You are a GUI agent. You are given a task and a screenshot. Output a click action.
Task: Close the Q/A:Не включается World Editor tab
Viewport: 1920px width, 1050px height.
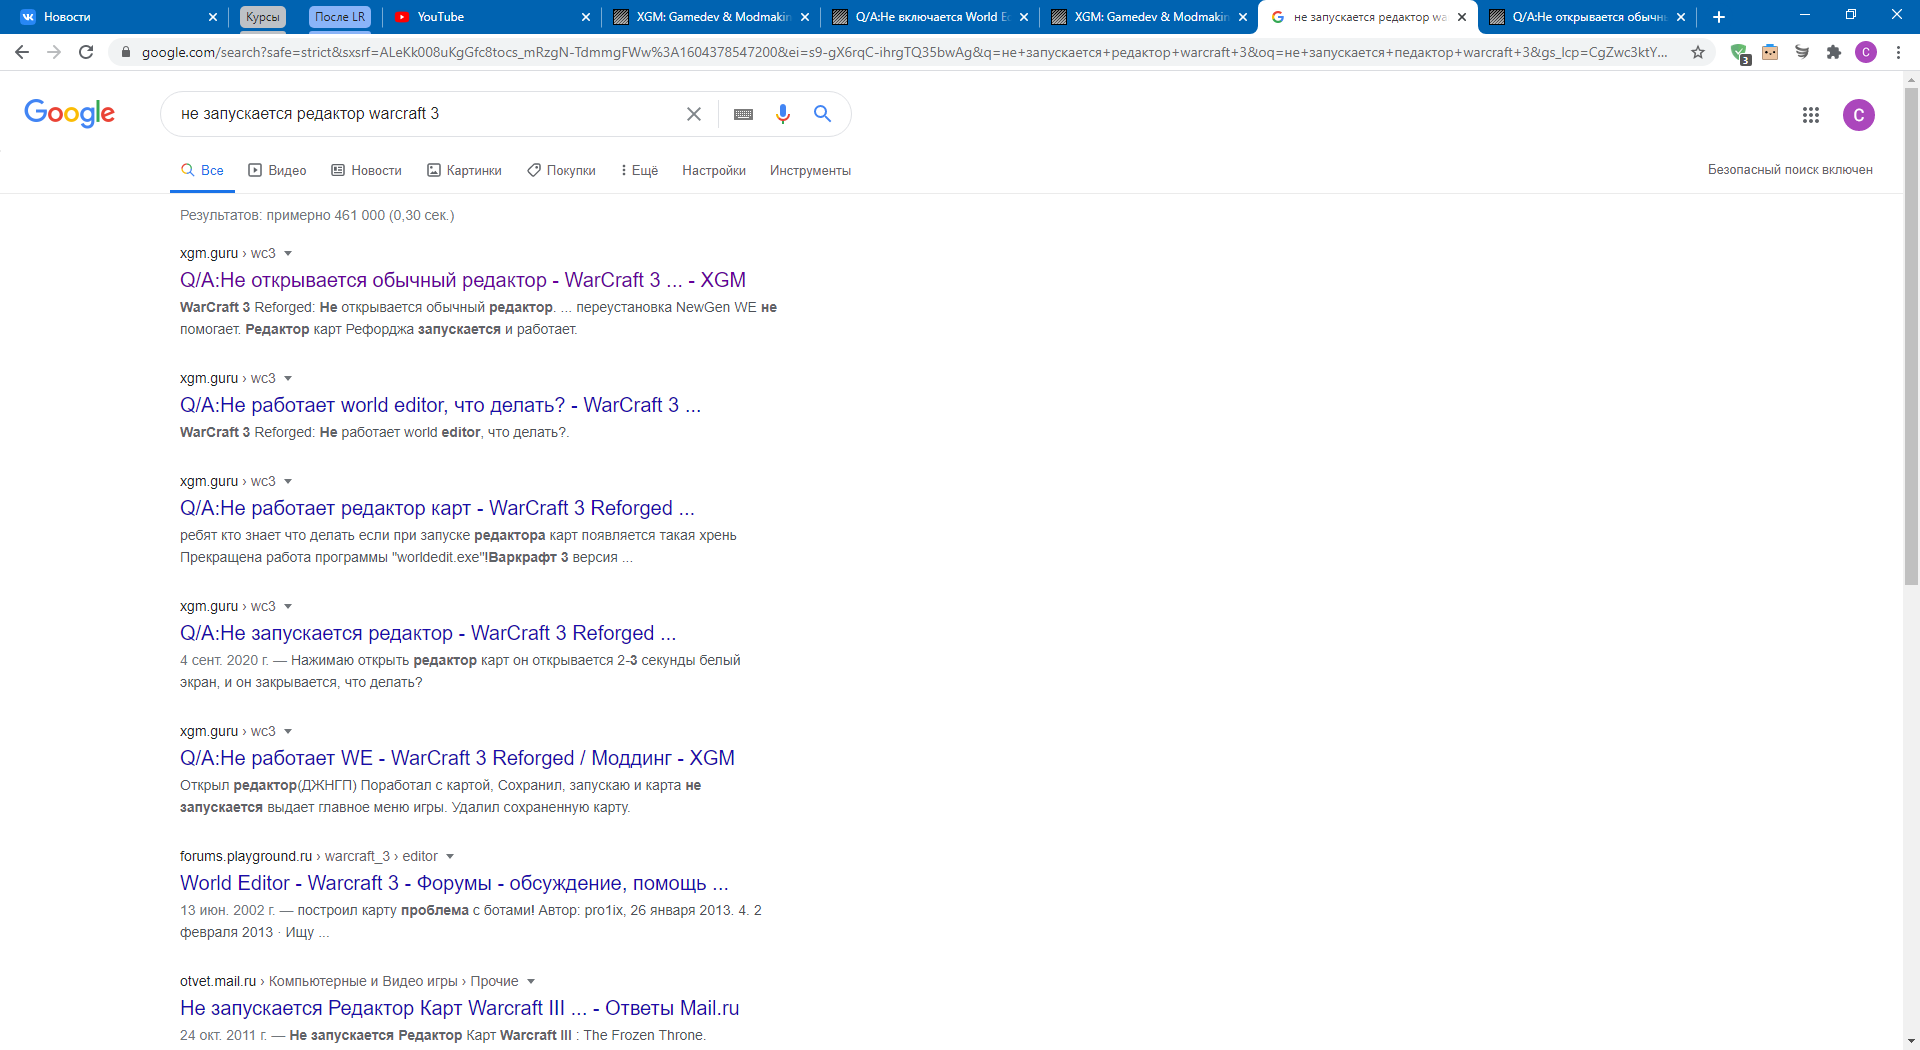(1024, 17)
